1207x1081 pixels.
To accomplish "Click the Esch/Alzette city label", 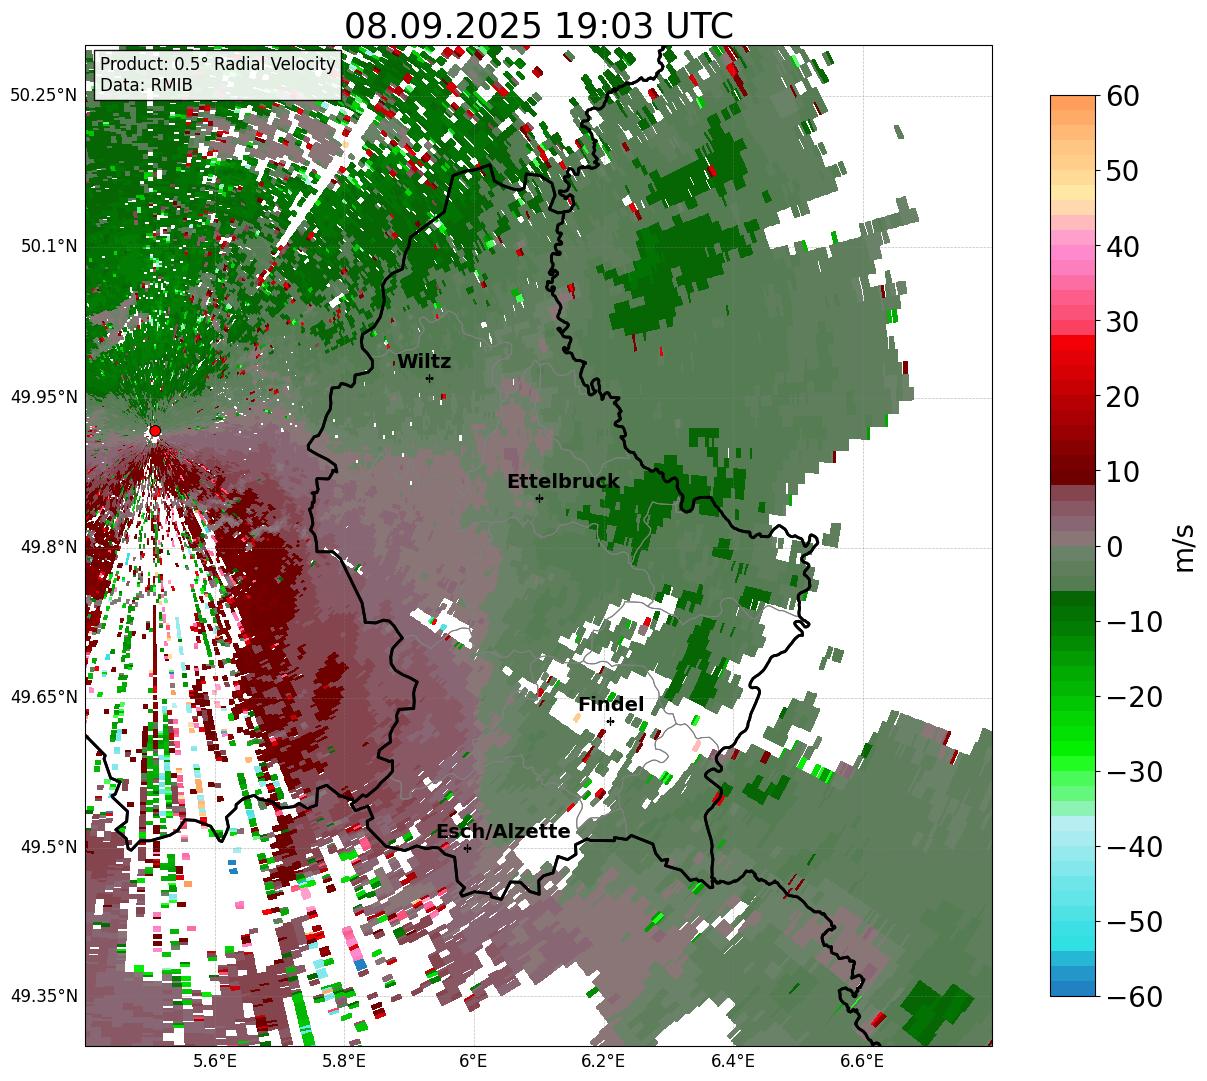I will 503,832.
